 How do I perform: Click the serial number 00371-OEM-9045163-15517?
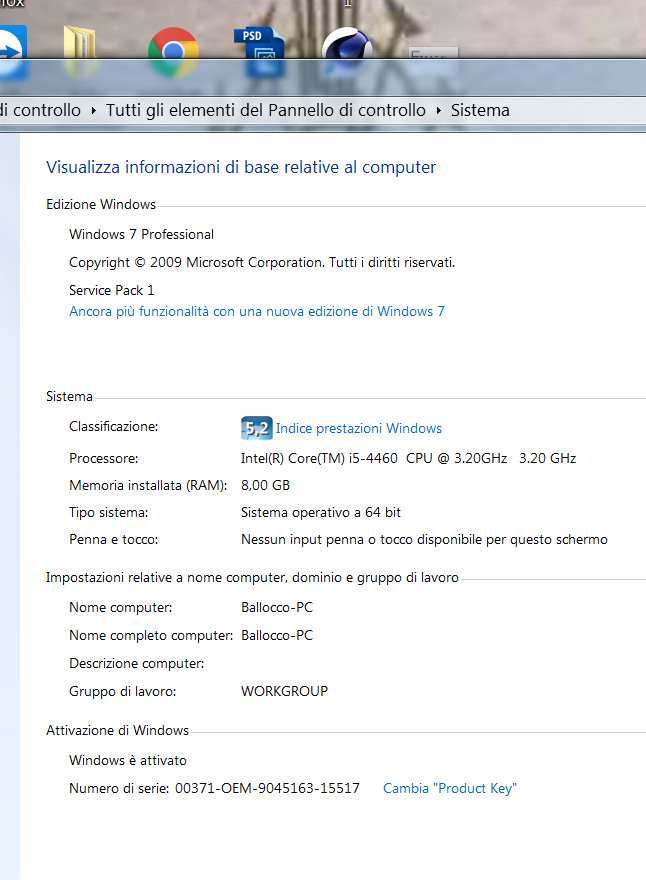267,789
